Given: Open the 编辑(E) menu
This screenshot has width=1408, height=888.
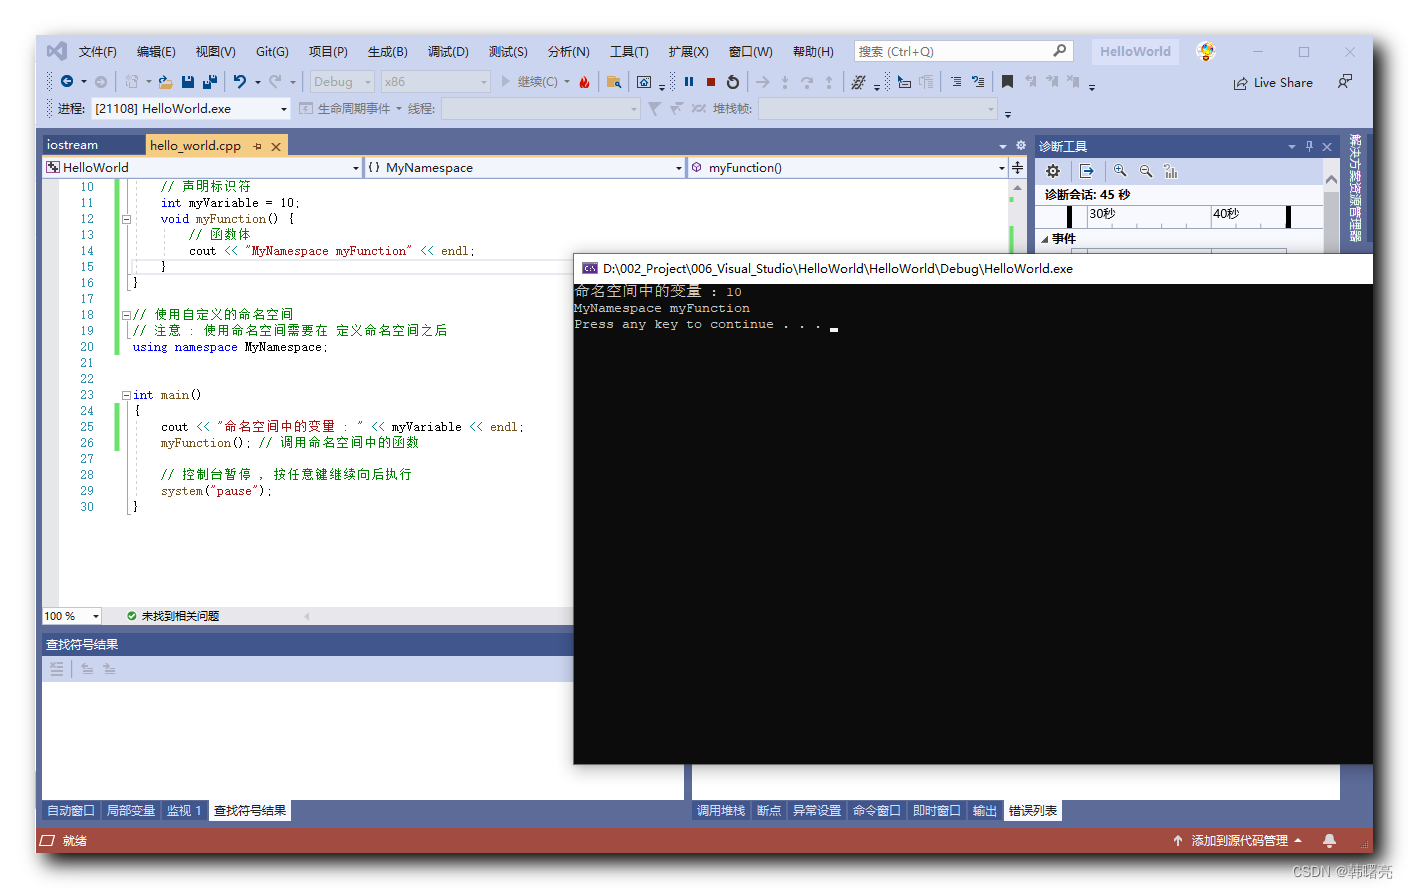Looking at the screenshot, I should [156, 52].
